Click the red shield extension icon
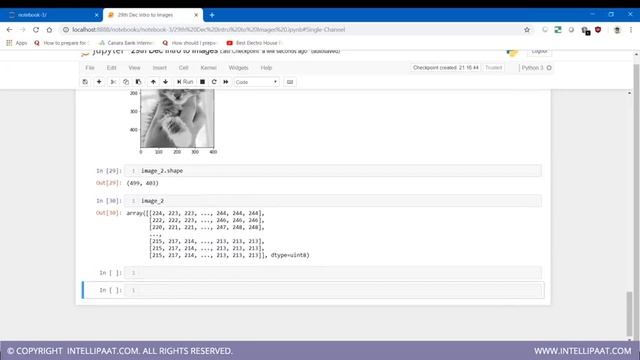Viewport: 640px width, 360px height. pyautogui.click(x=598, y=30)
